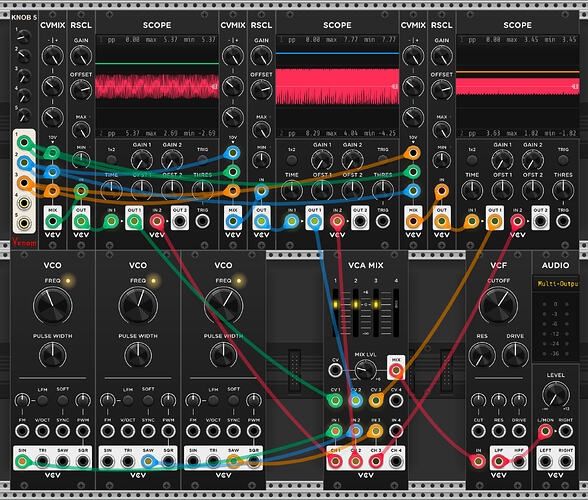Click knob 1 on the Knob 5 module
The image size is (588, 500).
[24, 36]
